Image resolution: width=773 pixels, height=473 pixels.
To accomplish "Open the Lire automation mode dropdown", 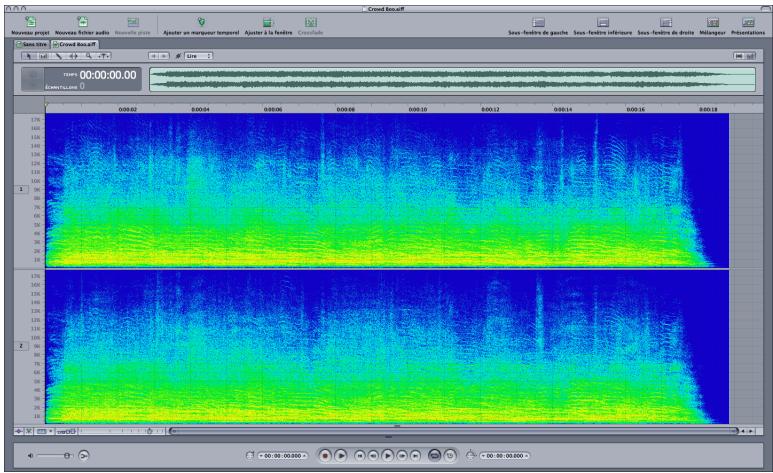I will [x=199, y=56].
